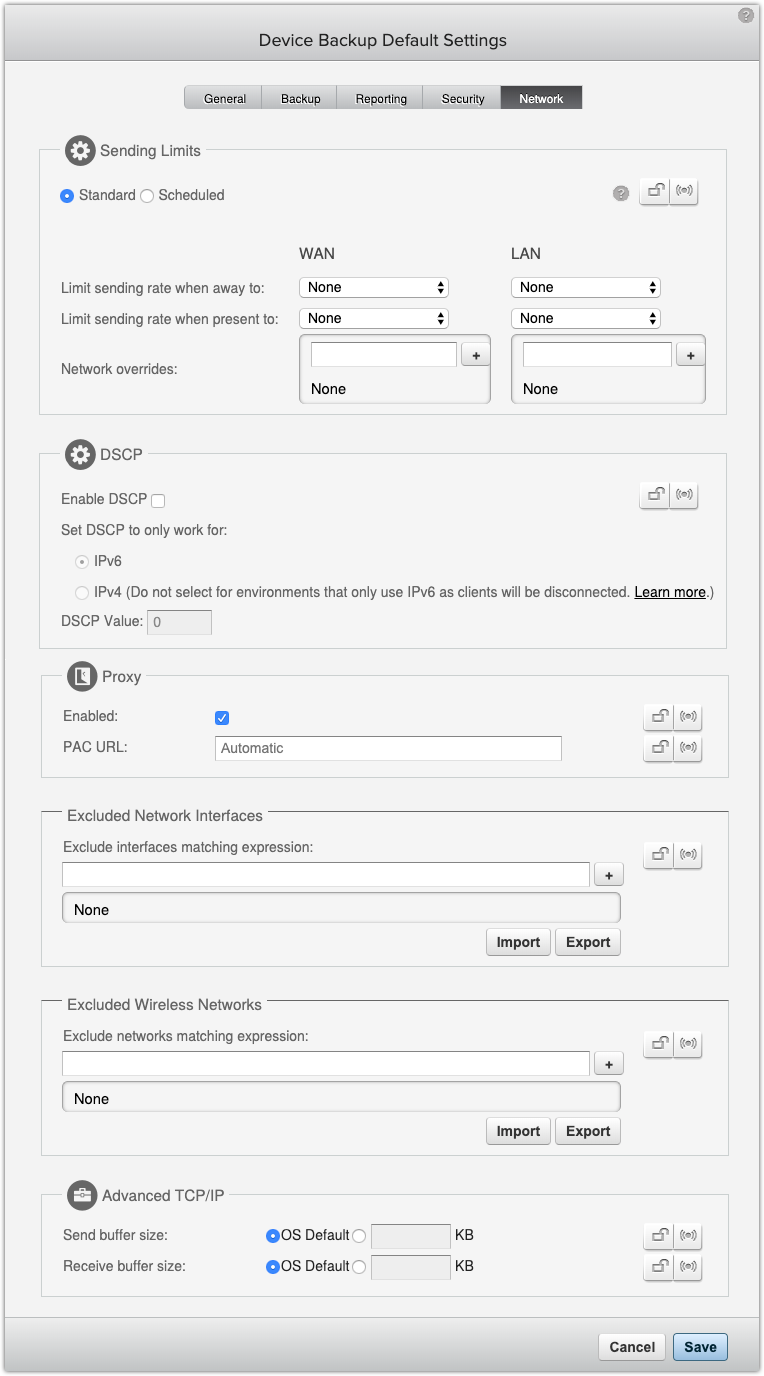764x1376 pixels.
Task: Click Export under Excluded Wireless Networks
Action: 587,1131
